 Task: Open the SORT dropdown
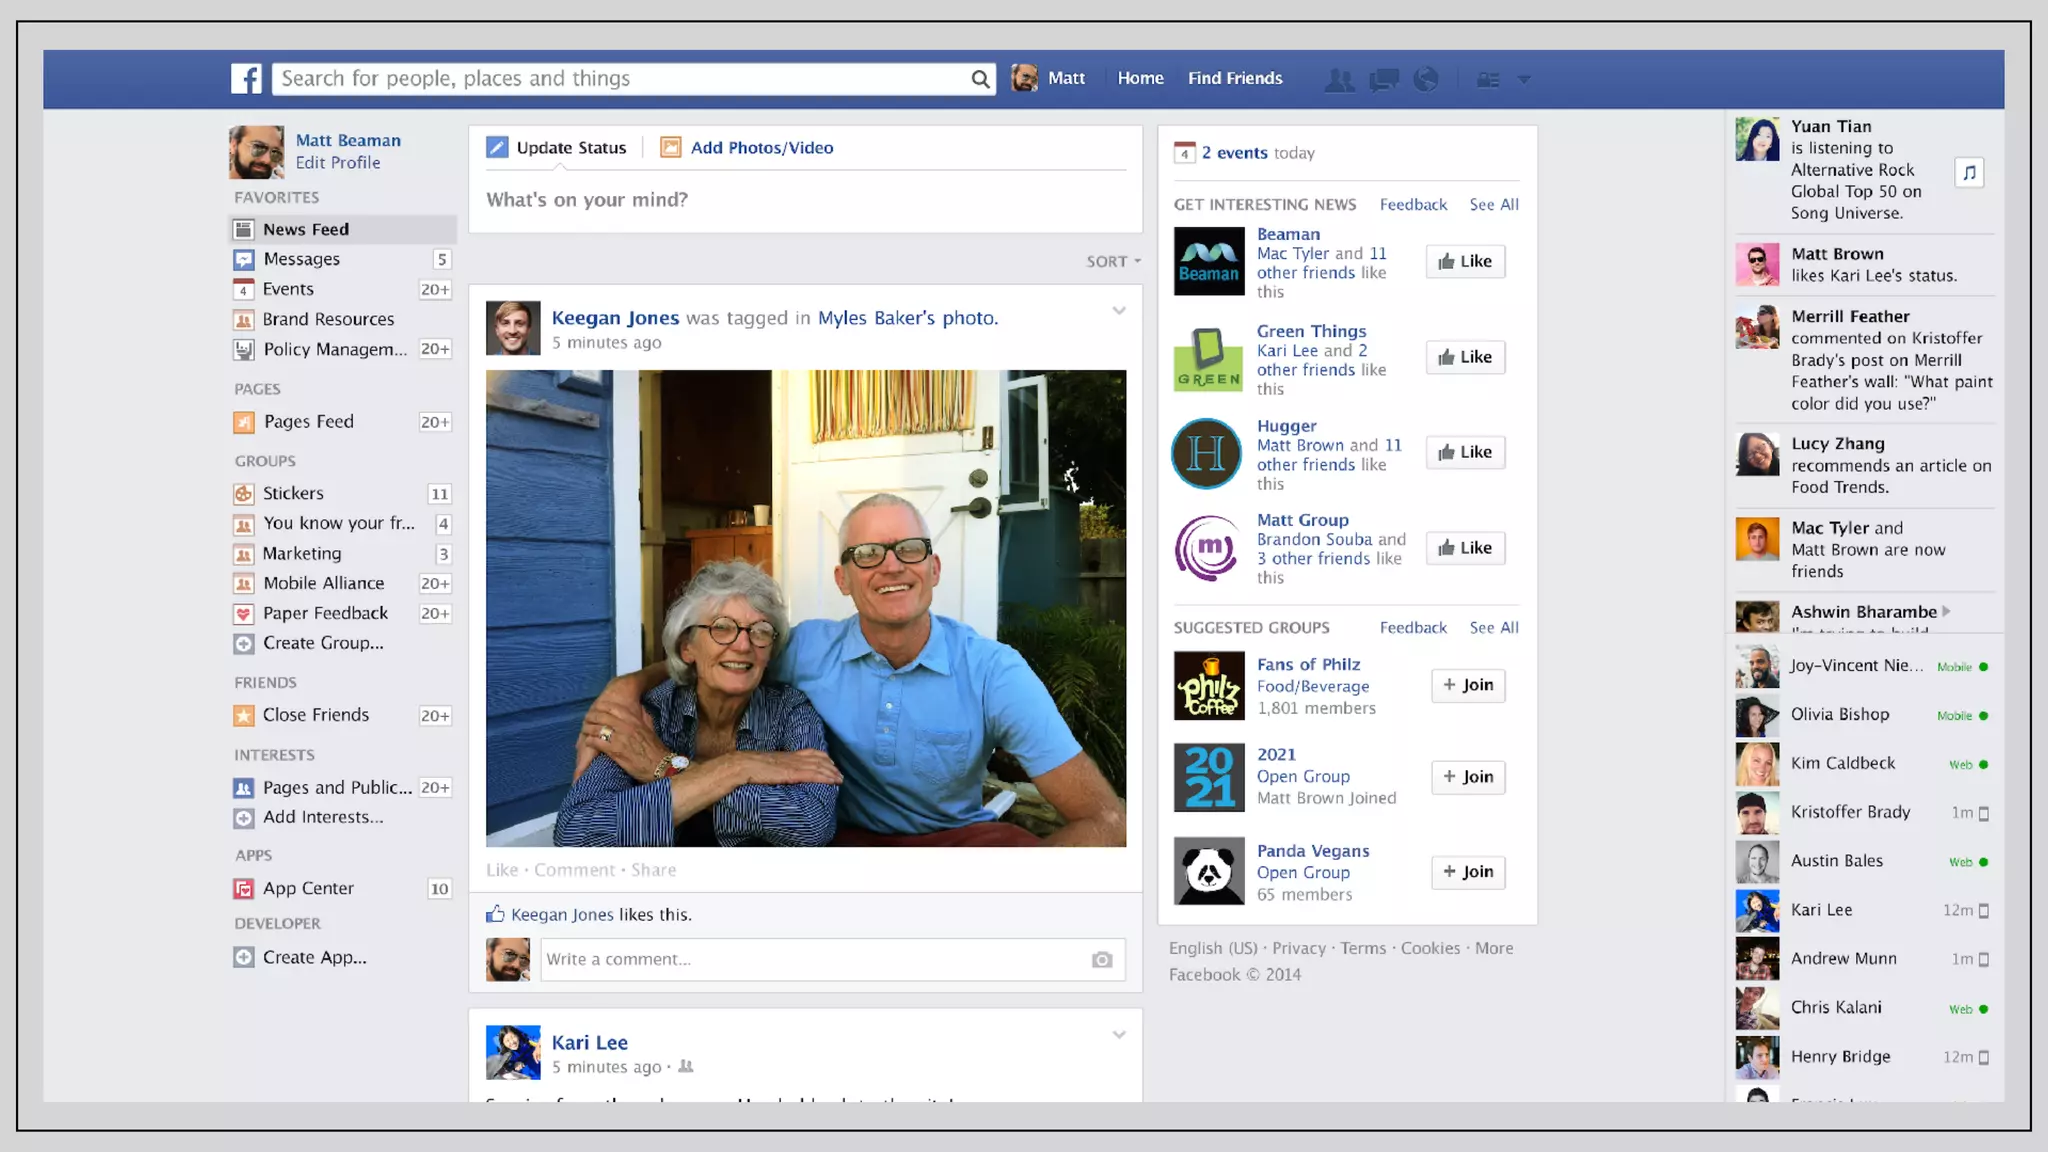coord(1113,261)
